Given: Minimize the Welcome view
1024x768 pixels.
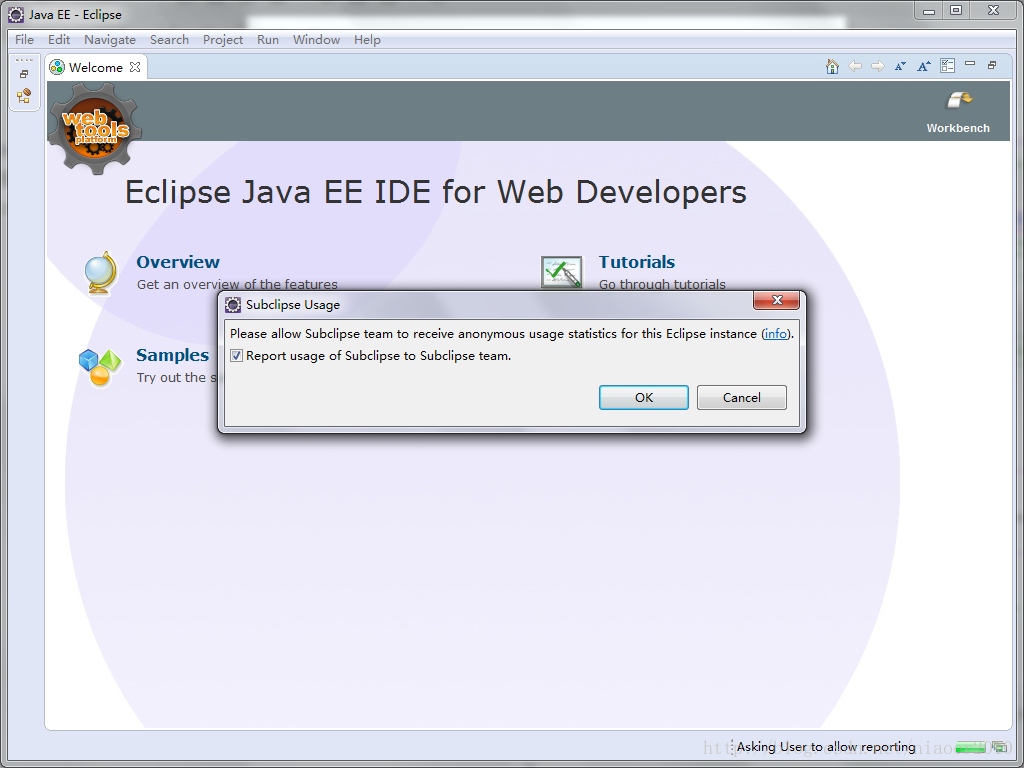Looking at the screenshot, I should tap(970, 63).
